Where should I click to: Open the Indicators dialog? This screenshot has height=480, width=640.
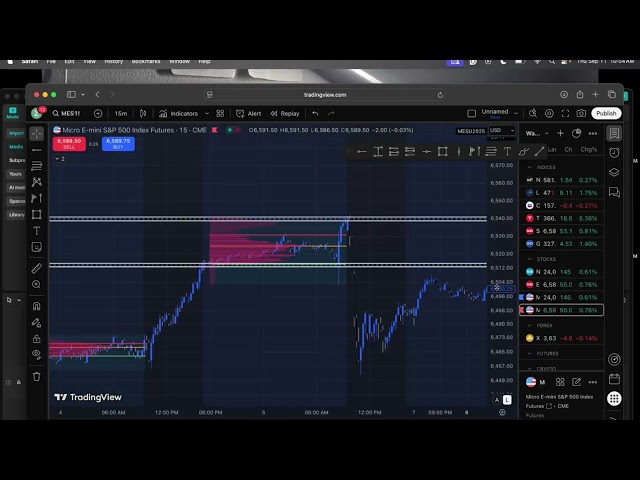[x=179, y=113]
